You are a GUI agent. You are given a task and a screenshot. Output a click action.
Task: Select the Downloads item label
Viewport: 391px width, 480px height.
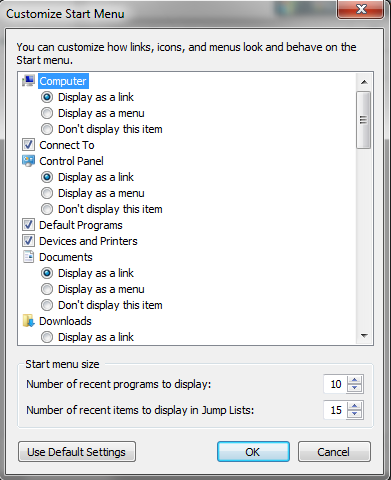[65, 321]
